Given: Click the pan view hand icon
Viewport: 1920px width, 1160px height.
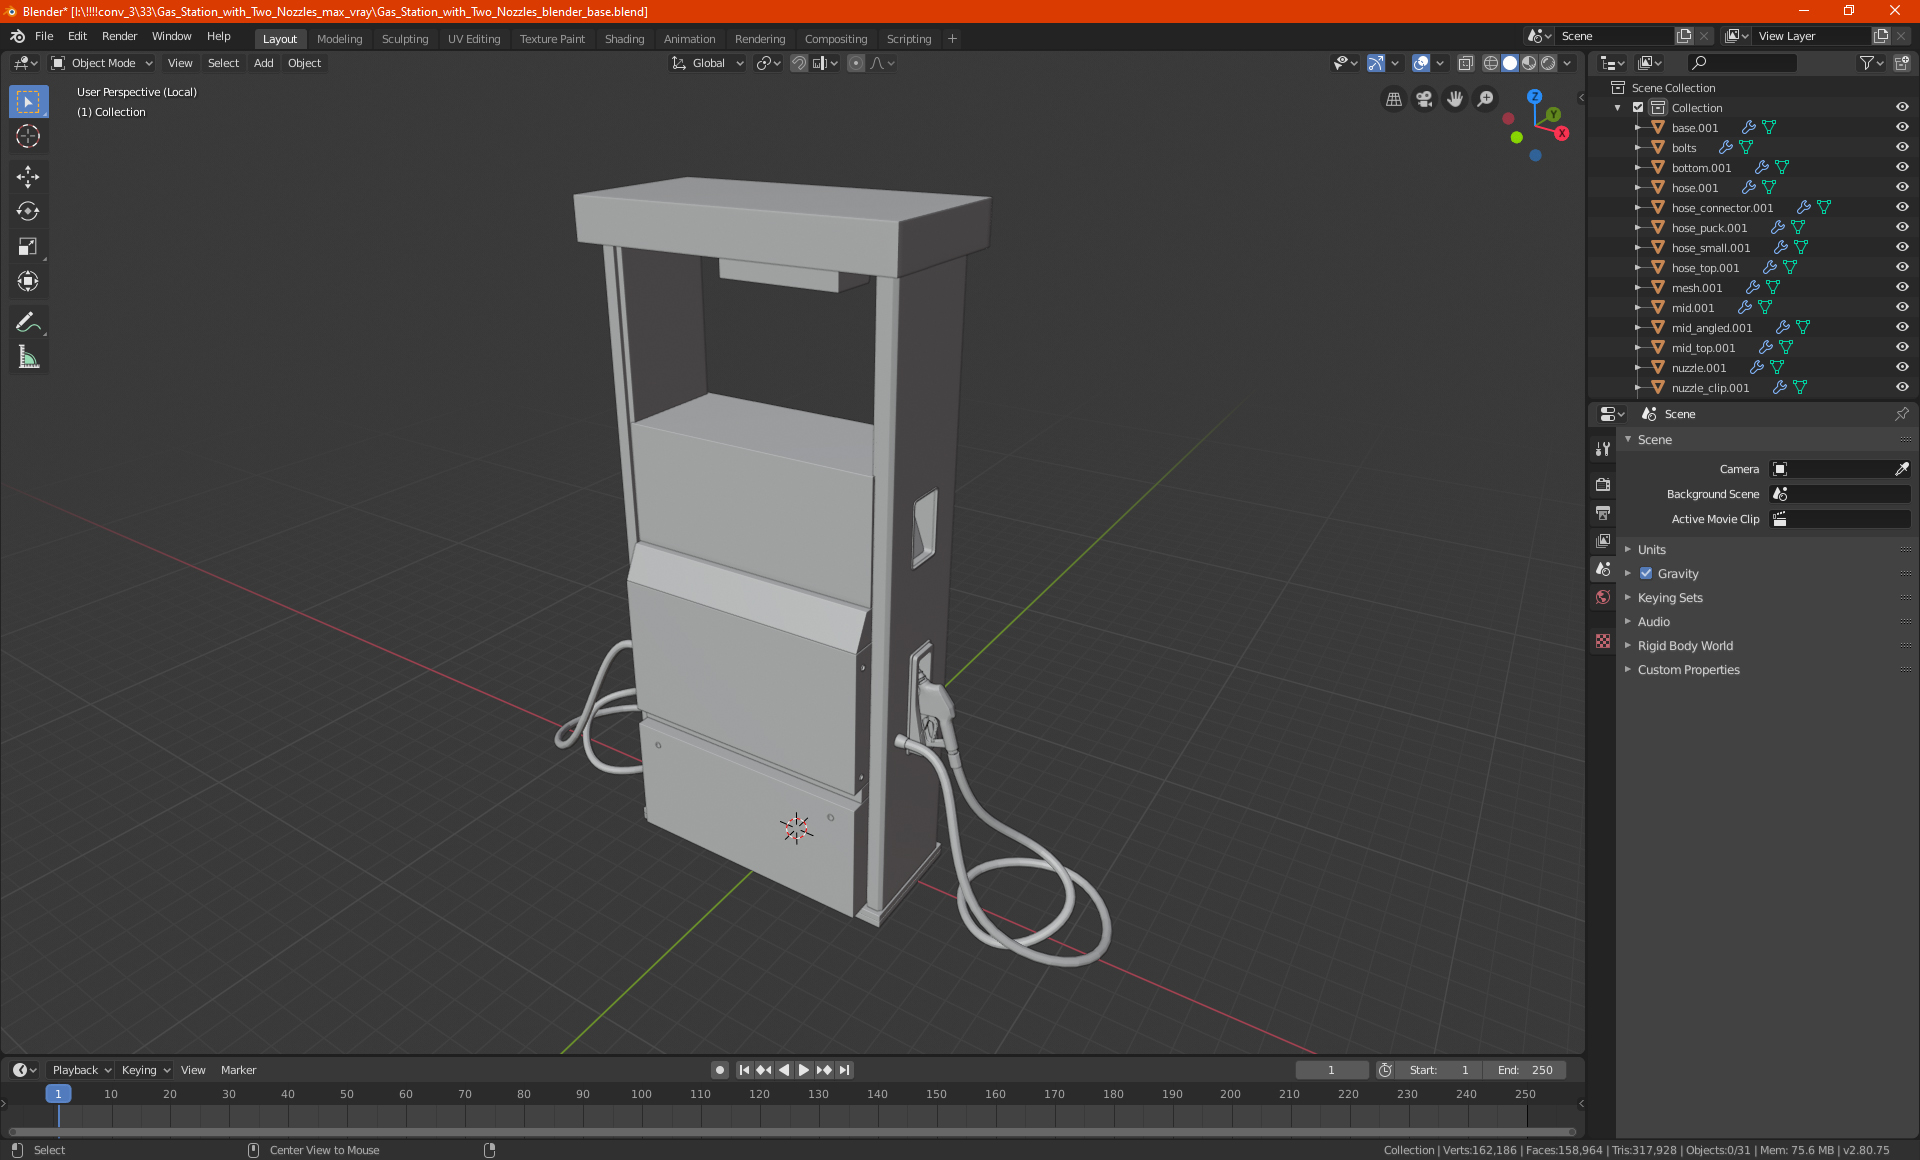Looking at the screenshot, I should point(1455,99).
